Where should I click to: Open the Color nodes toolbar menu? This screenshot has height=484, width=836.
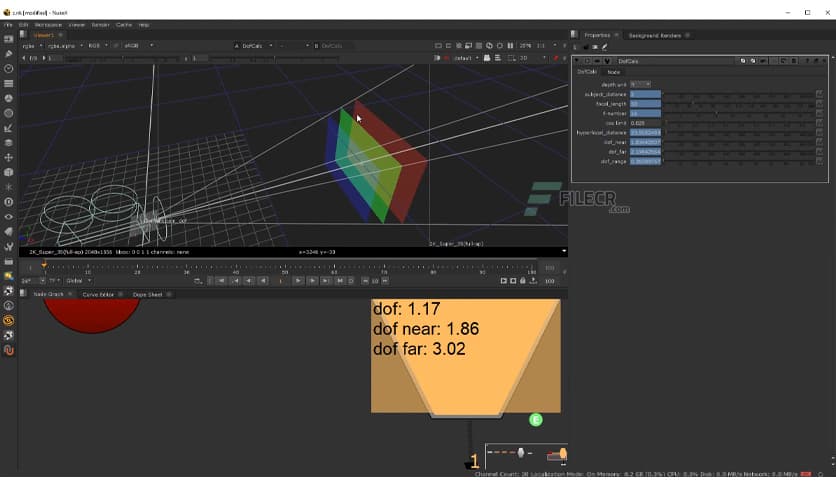click(x=9, y=99)
